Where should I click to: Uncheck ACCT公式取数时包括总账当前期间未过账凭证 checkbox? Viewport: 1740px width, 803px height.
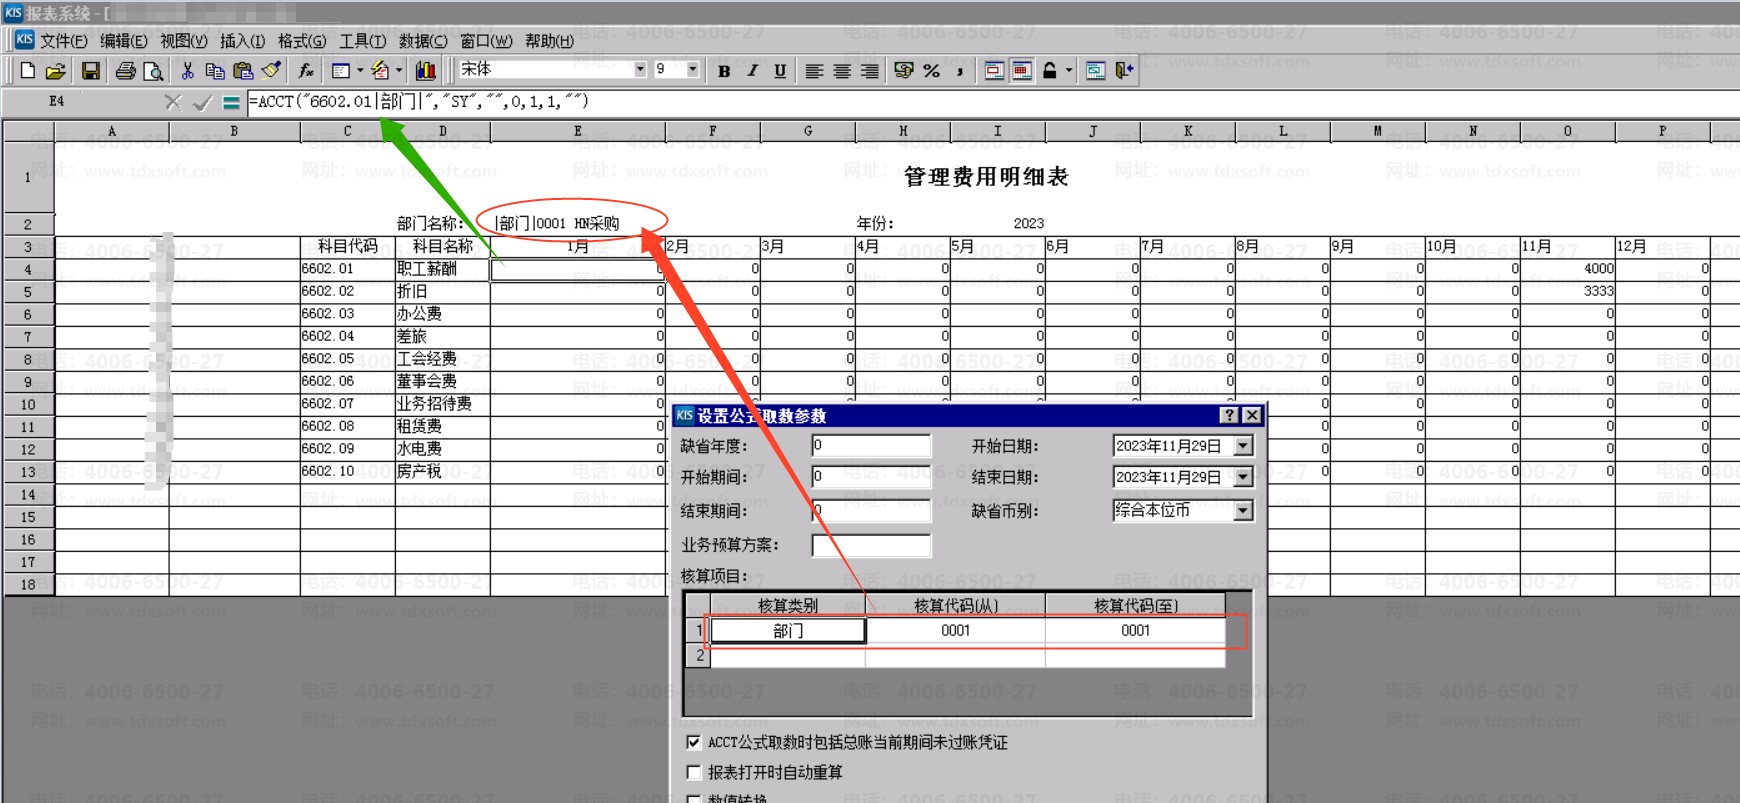694,742
